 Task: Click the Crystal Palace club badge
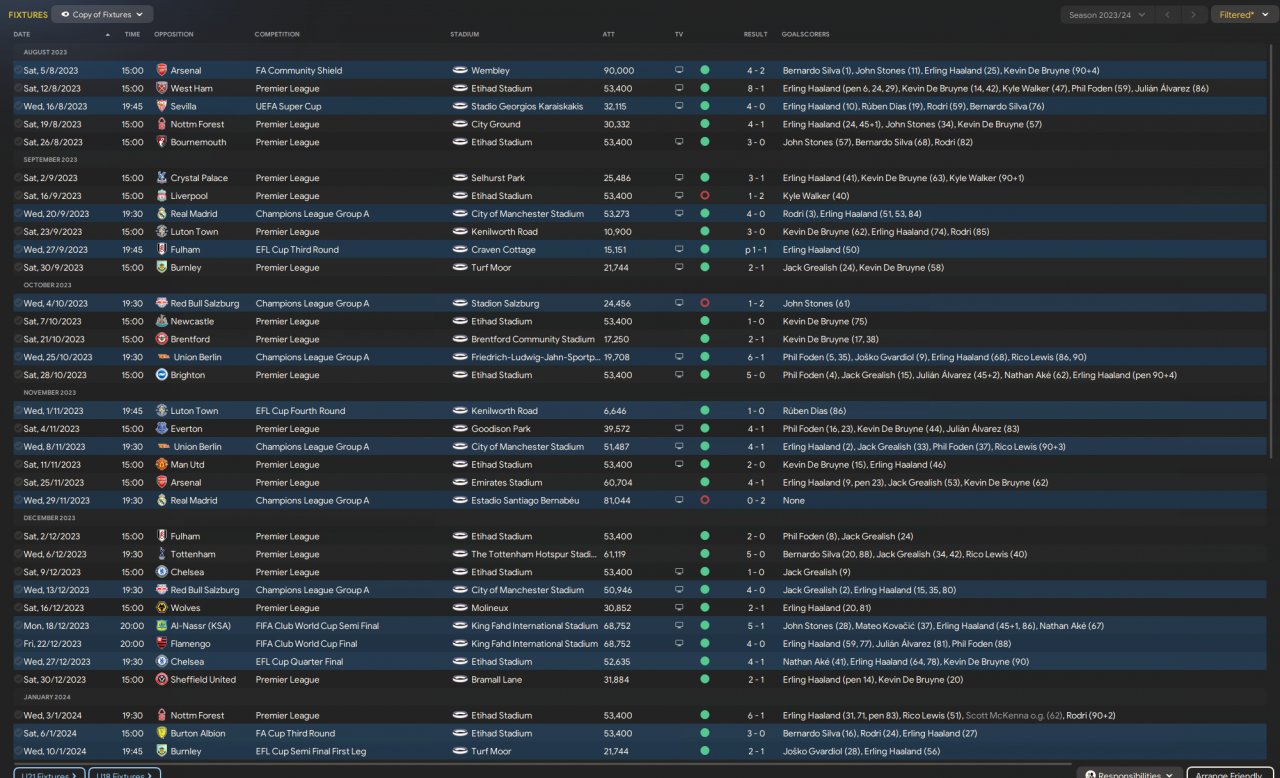tap(162, 178)
